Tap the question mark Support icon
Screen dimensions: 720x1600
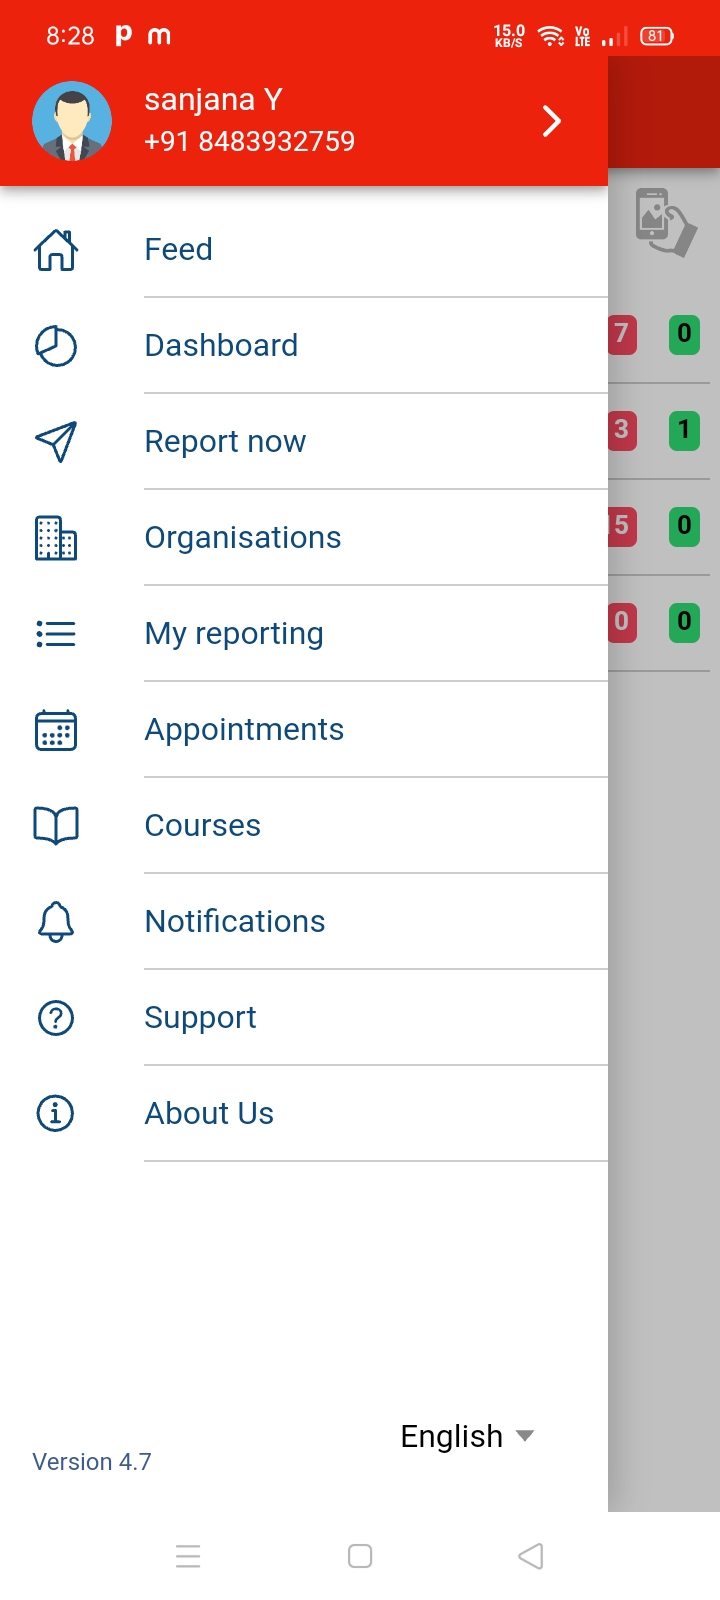tap(56, 1018)
